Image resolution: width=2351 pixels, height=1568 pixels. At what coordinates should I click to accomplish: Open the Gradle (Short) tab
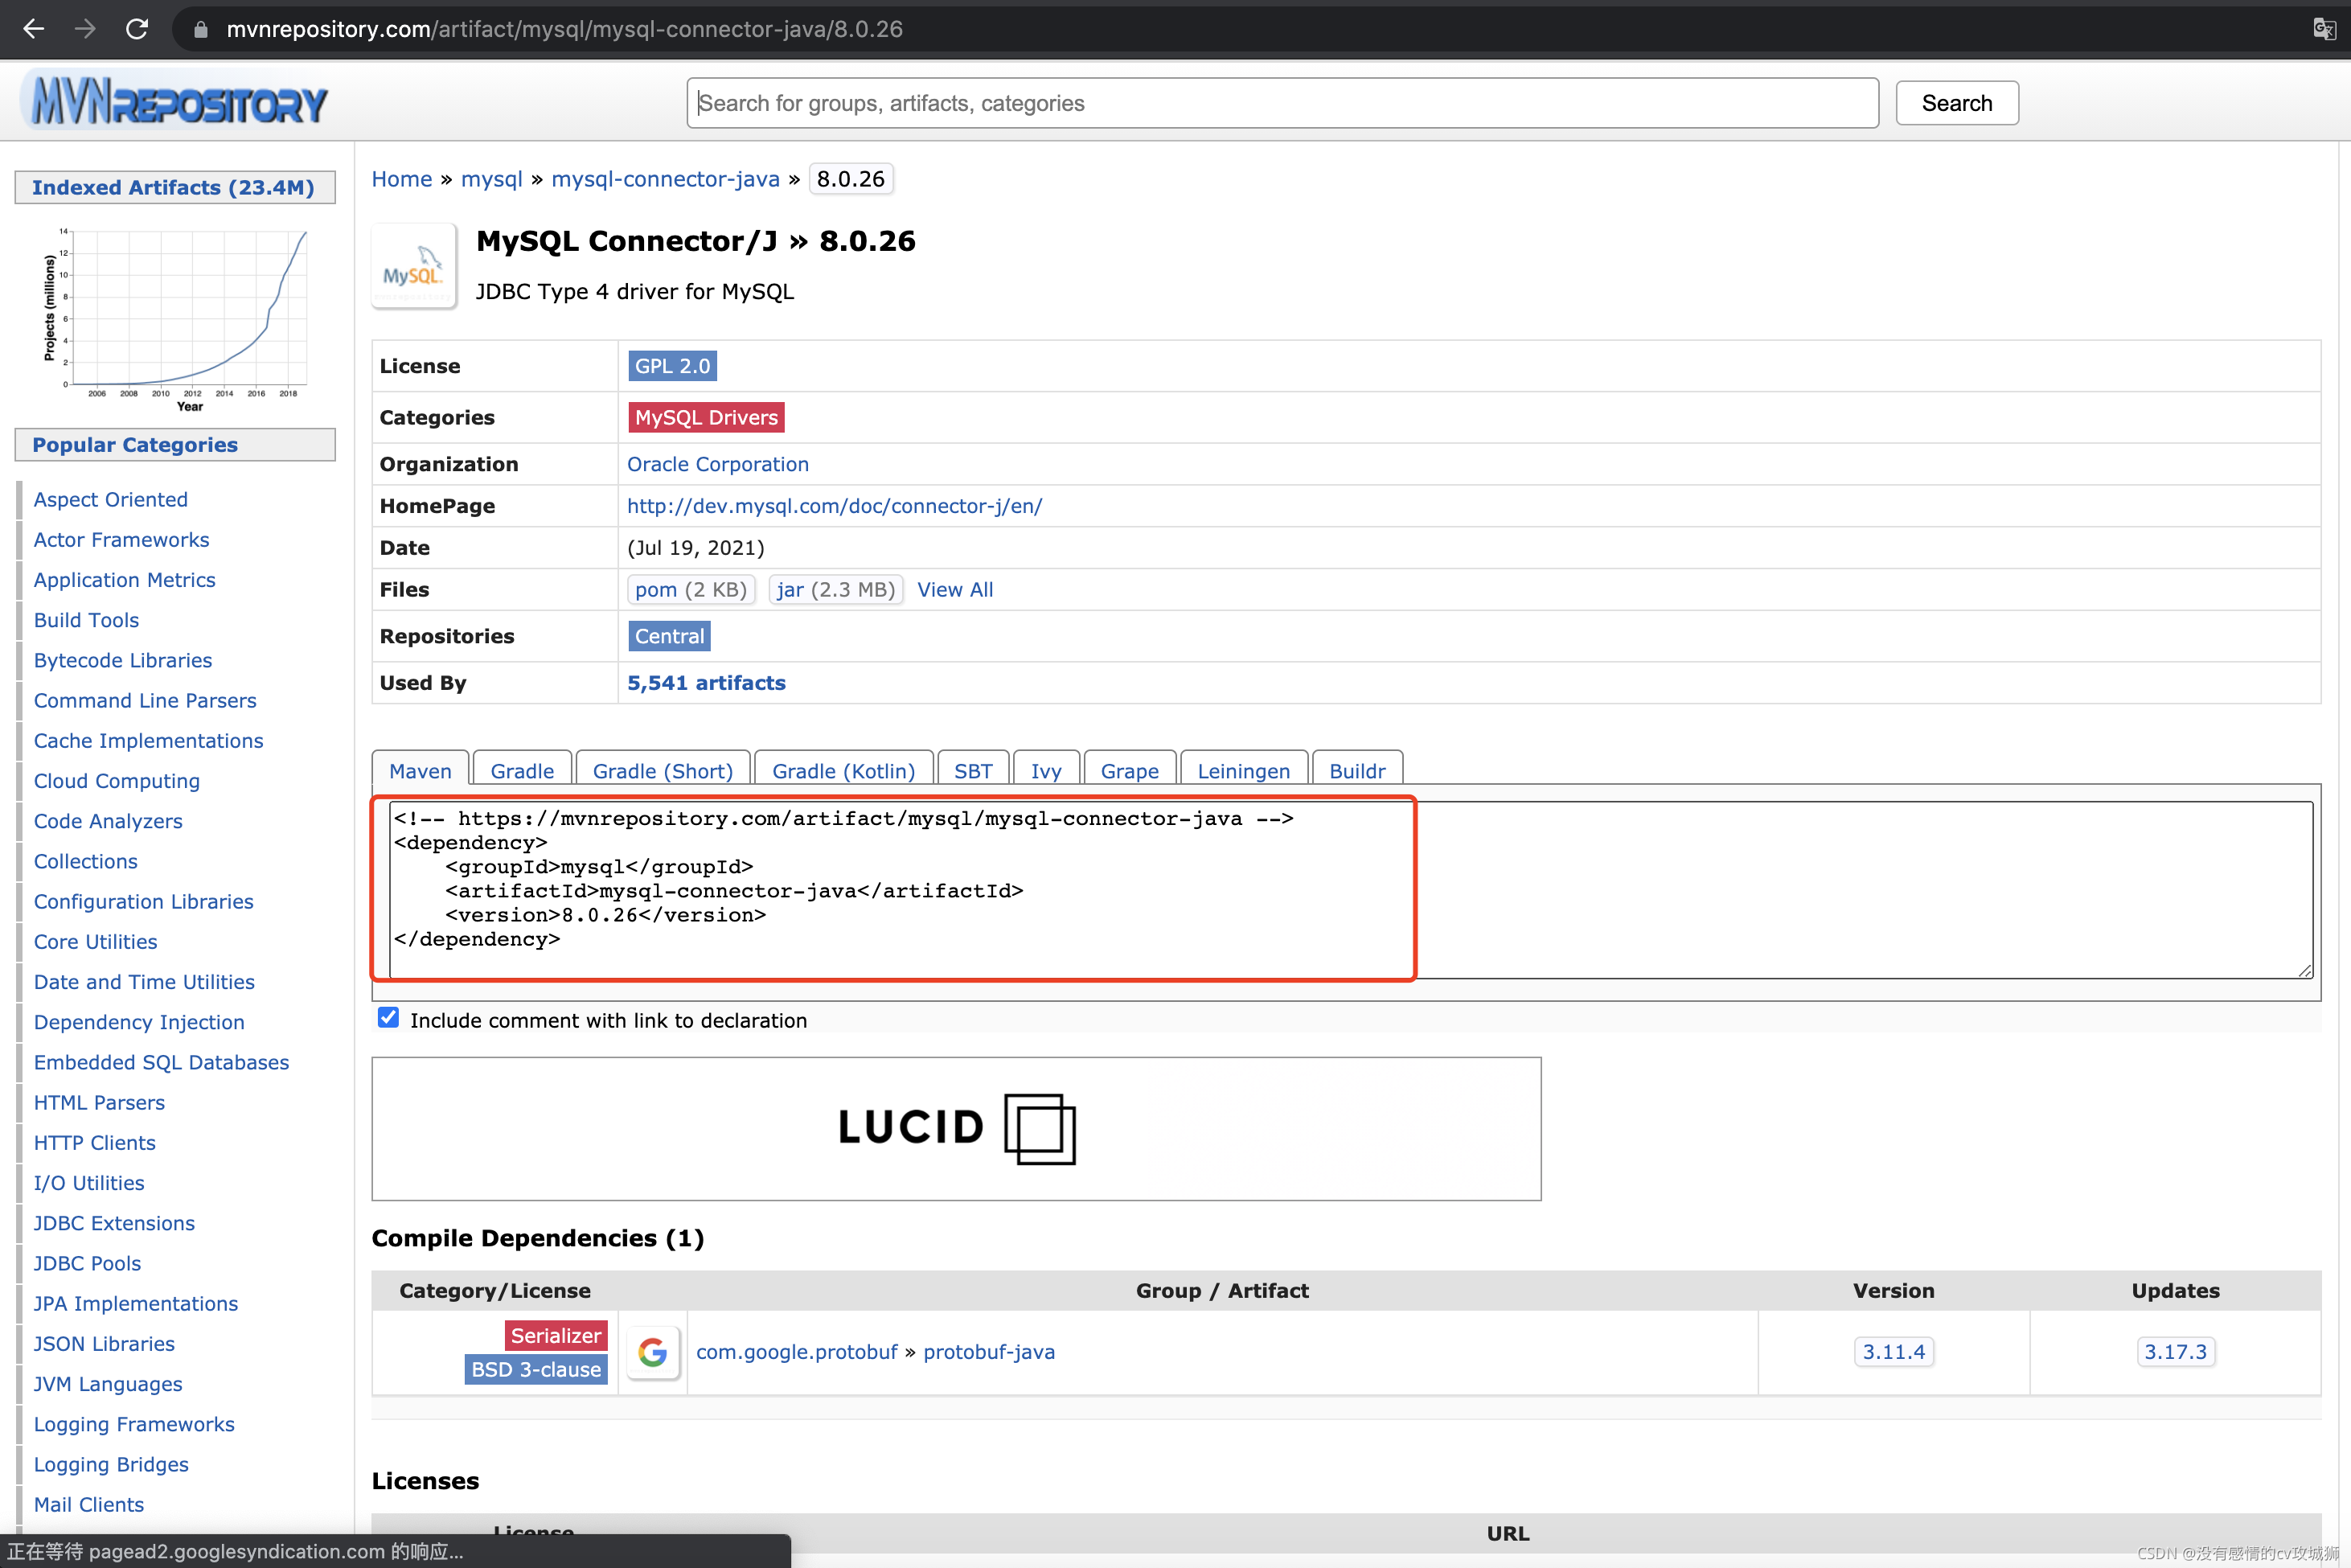[663, 770]
